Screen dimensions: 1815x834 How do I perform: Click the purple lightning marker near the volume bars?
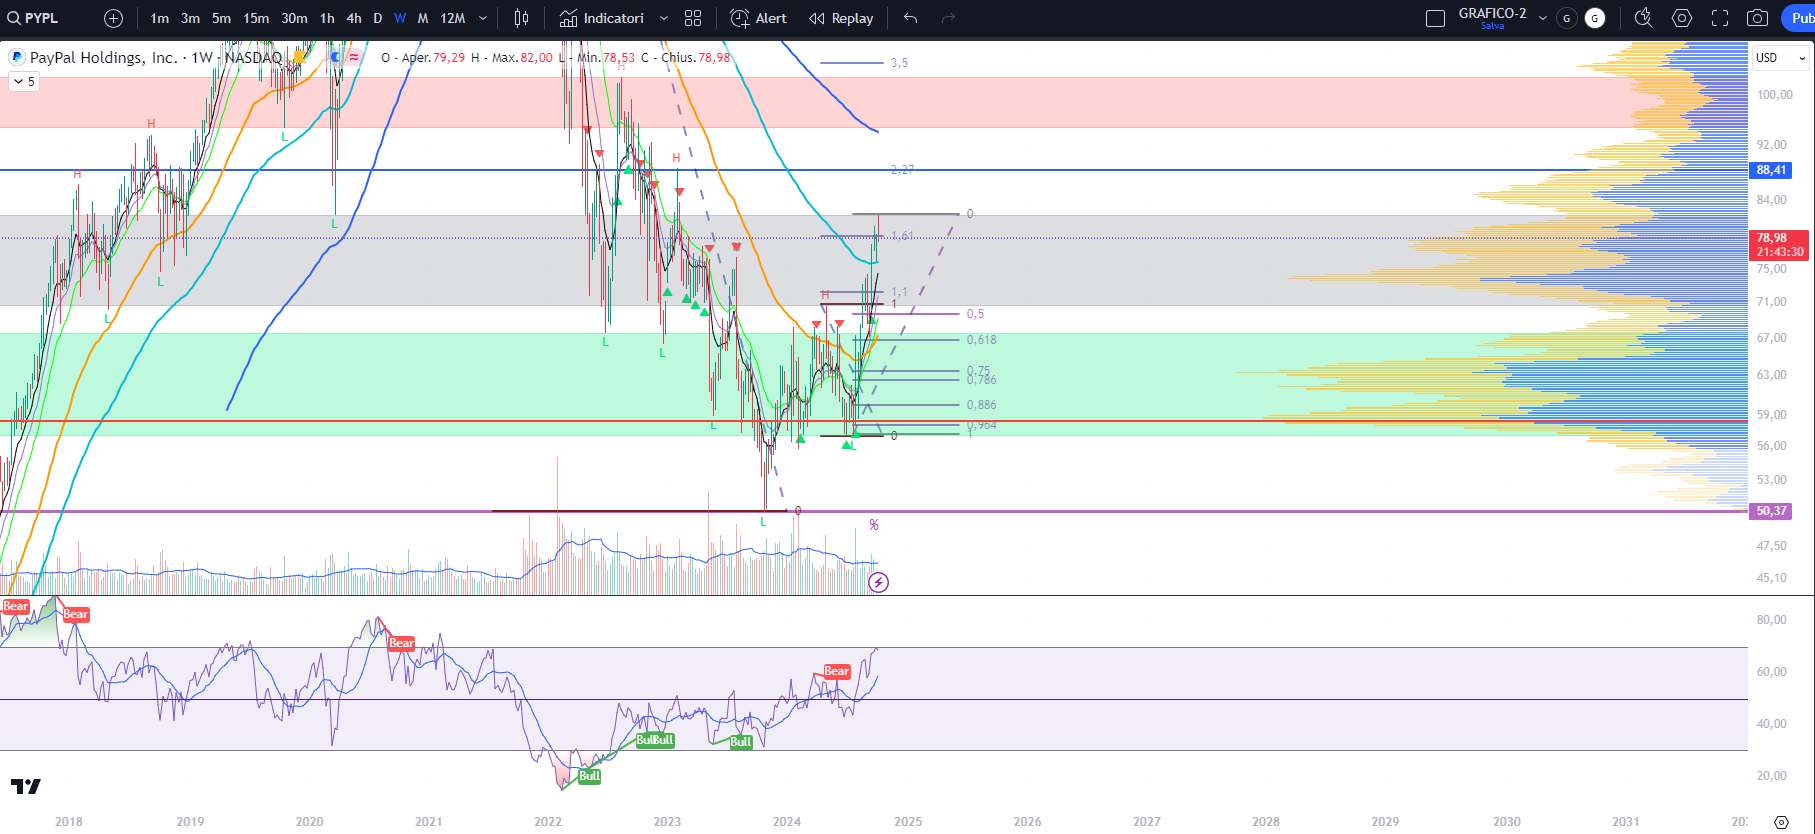point(878,582)
